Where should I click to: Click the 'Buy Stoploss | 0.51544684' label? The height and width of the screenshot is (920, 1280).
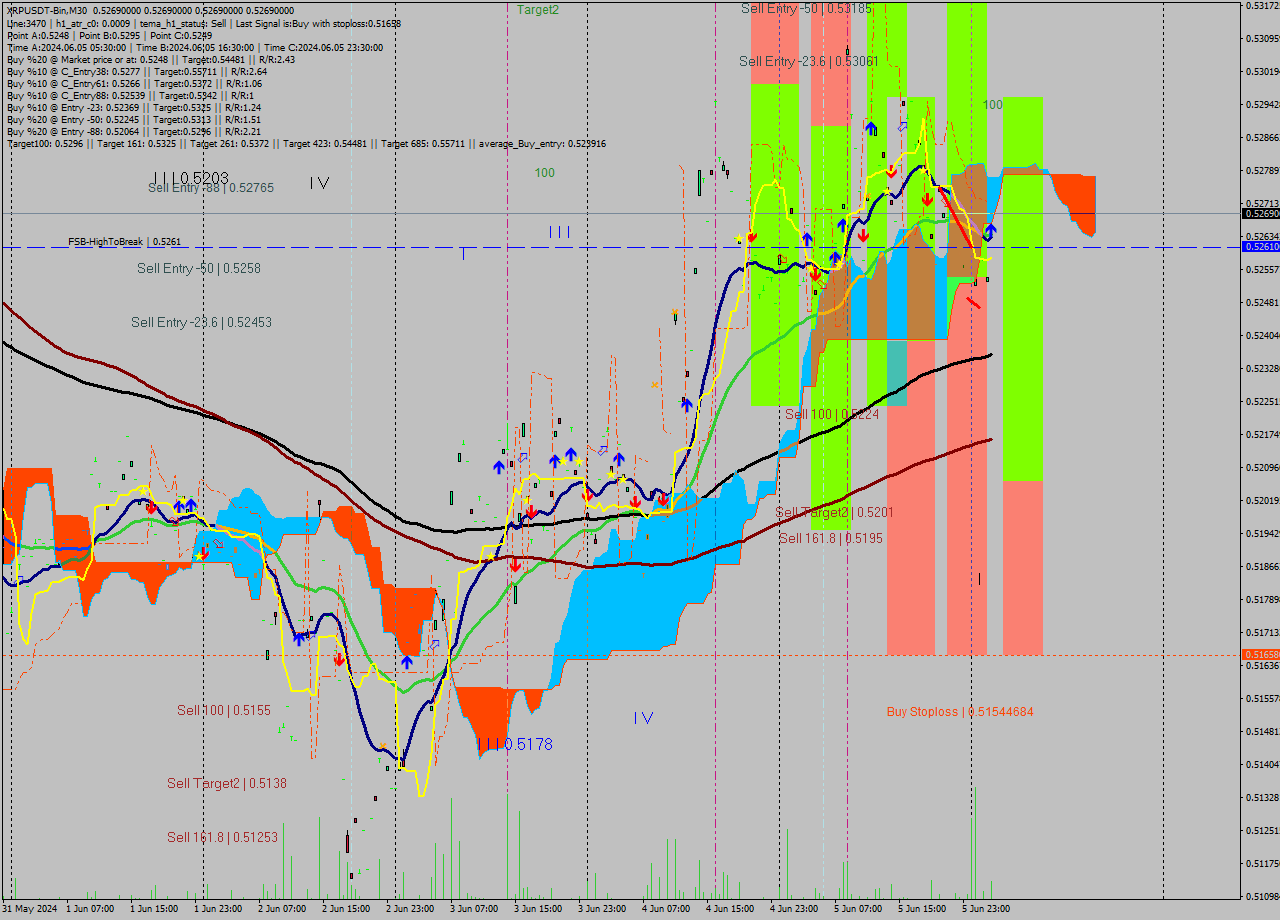[x=960, y=712]
